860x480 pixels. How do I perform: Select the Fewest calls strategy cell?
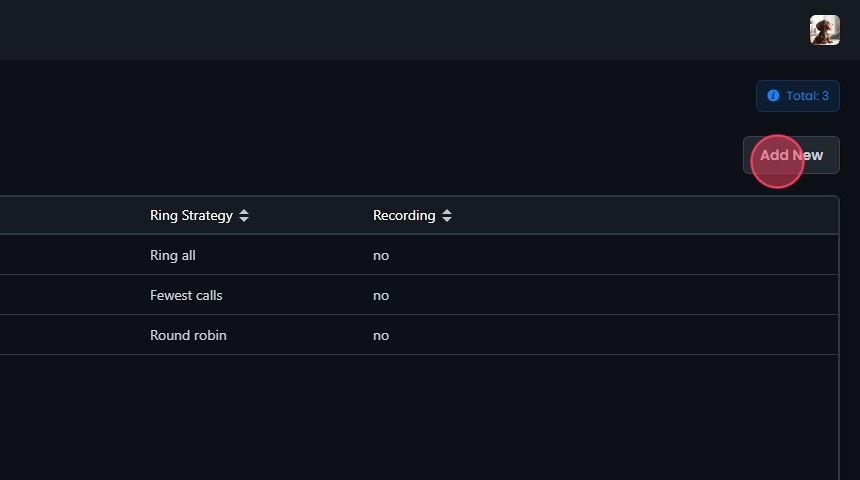click(x=186, y=295)
